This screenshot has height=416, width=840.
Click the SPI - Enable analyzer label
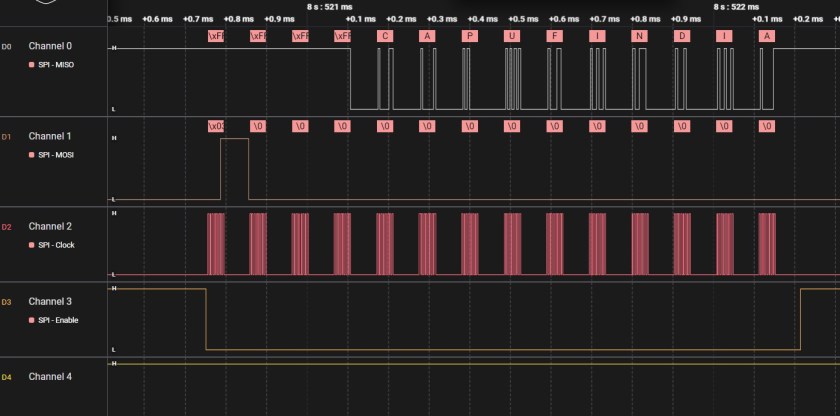coord(58,320)
